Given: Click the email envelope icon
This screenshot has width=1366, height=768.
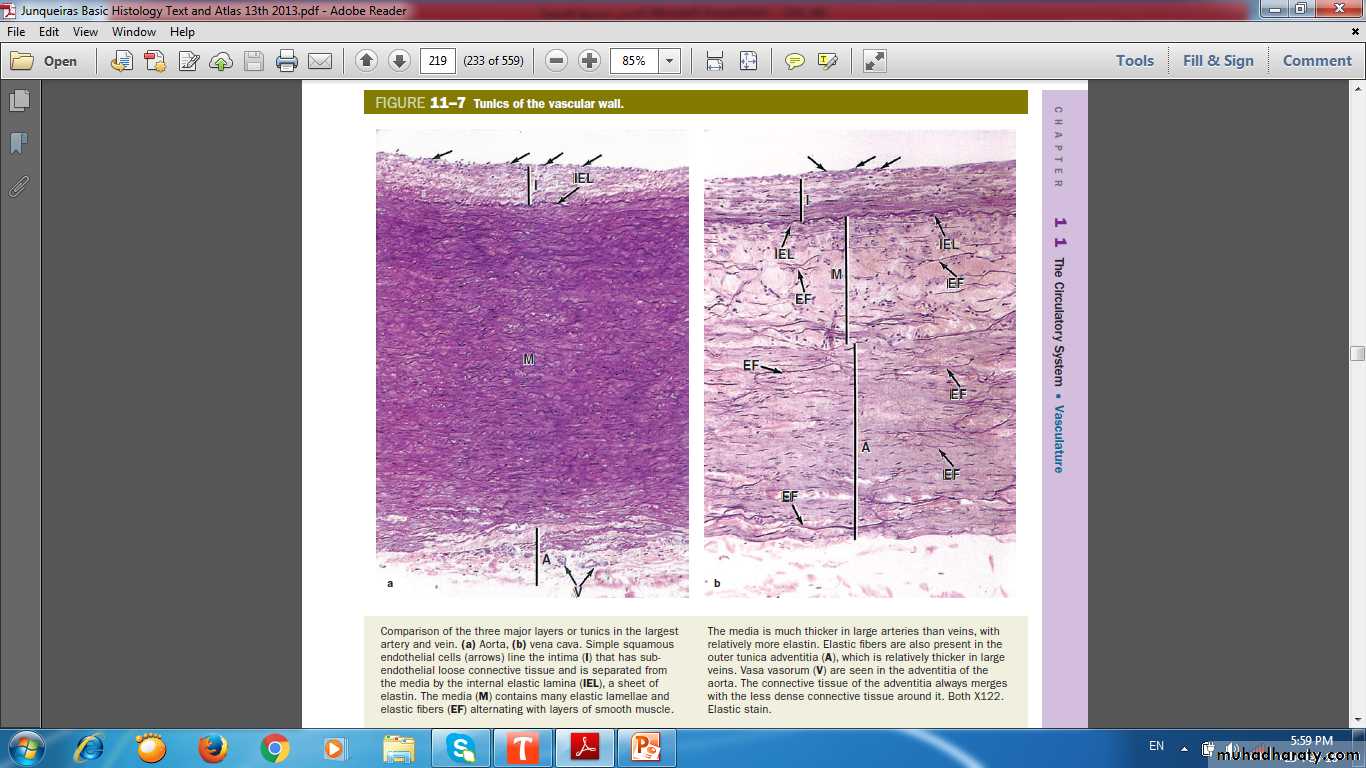Looking at the screenshot, I should point(320,61).
